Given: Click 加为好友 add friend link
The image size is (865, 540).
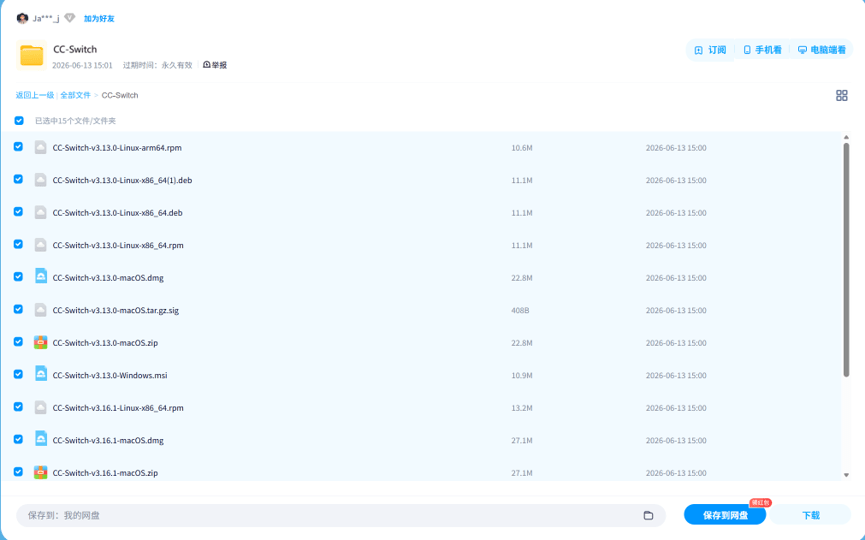Looking at the screenshot, I should point(99,19).
